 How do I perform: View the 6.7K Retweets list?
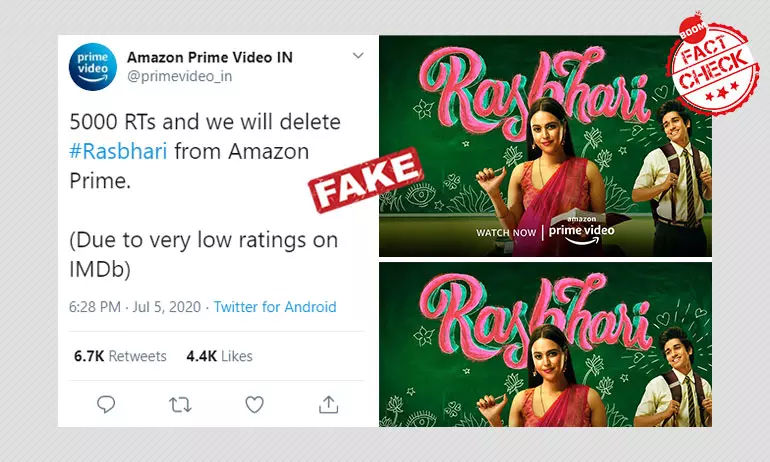120,356
